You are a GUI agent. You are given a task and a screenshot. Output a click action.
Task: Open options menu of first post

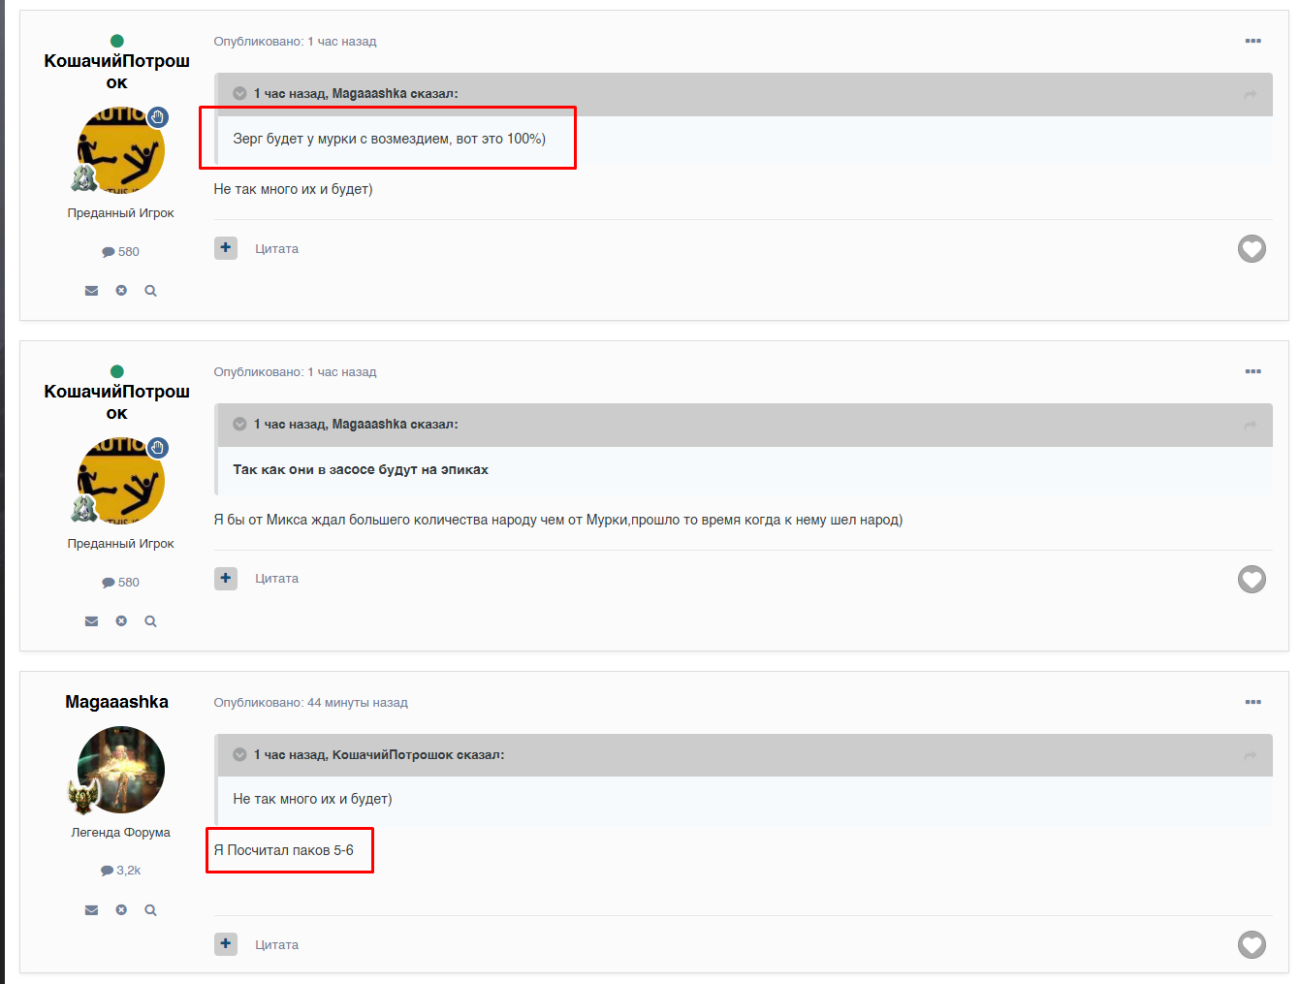[x=1252, y=41]
